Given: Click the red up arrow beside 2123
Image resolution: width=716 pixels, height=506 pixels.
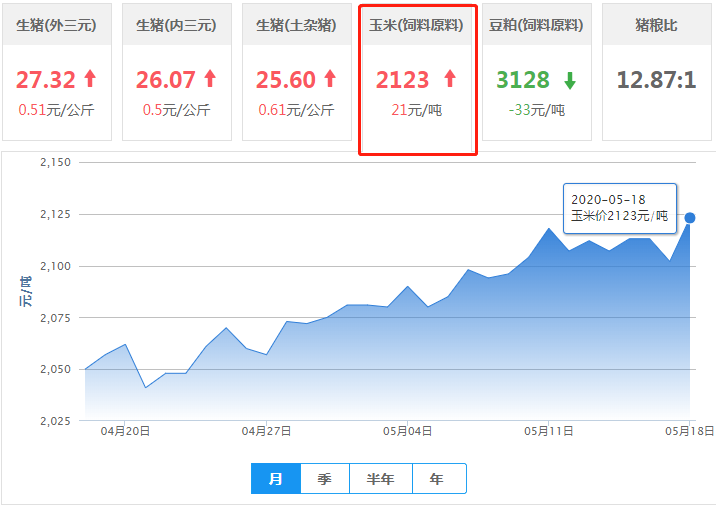Looking at the screenshot, I should (x=449, y=79).
